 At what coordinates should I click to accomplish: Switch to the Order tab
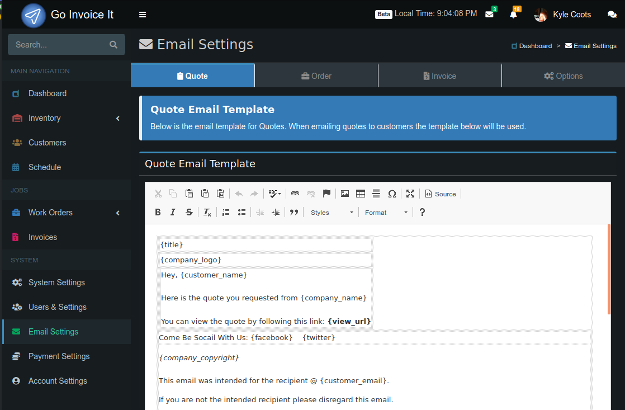click(x=316, y=75)
